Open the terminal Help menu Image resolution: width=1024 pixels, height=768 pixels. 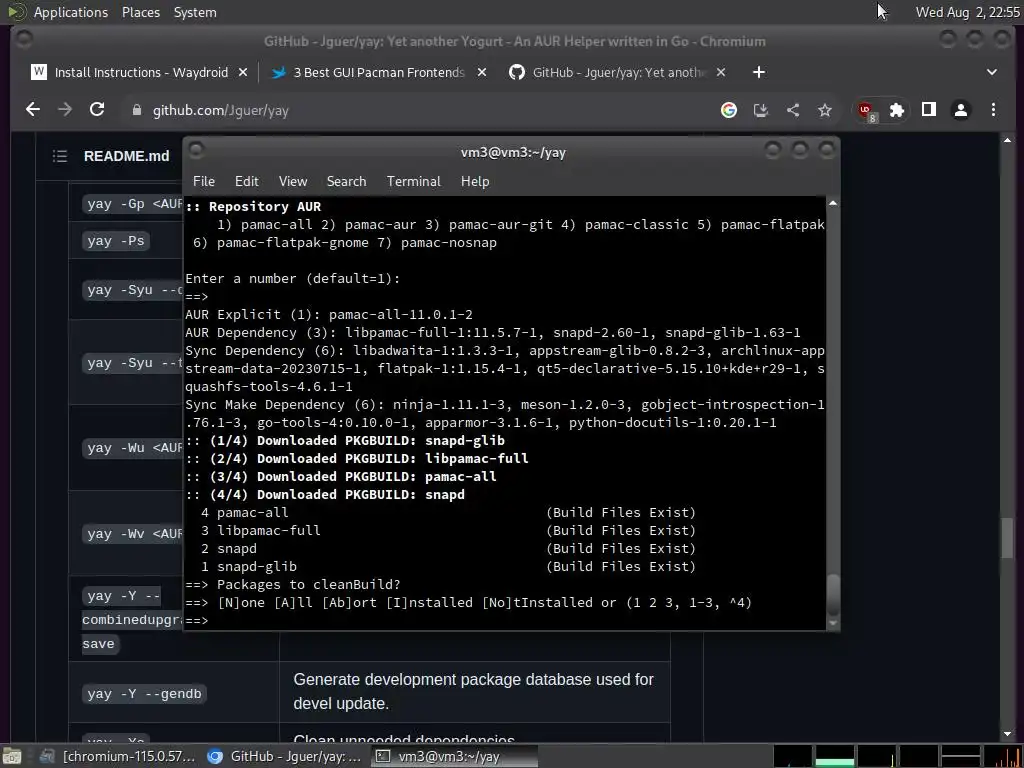pos(475,181)
